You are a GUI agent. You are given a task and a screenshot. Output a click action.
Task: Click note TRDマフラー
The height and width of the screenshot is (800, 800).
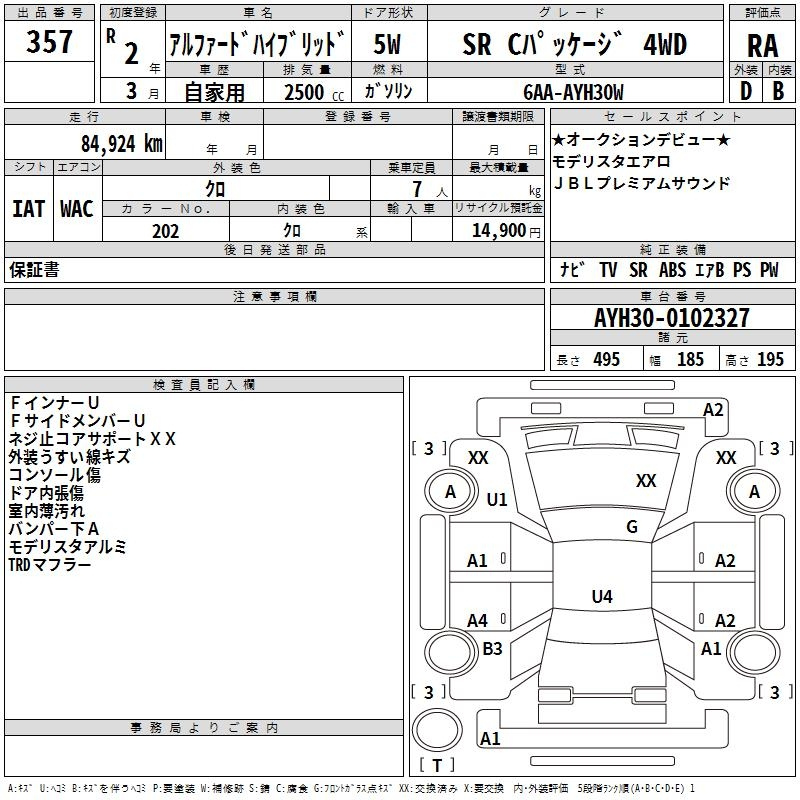click(x=49, y=565)
